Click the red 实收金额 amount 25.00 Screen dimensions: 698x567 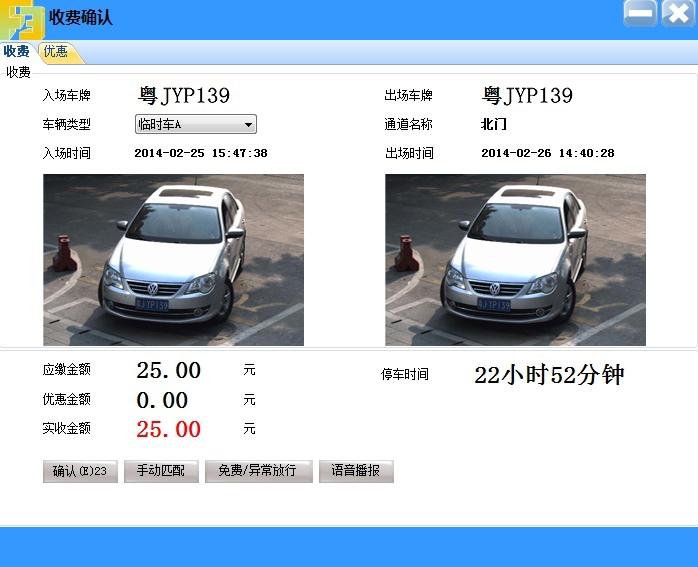point(168,430)
